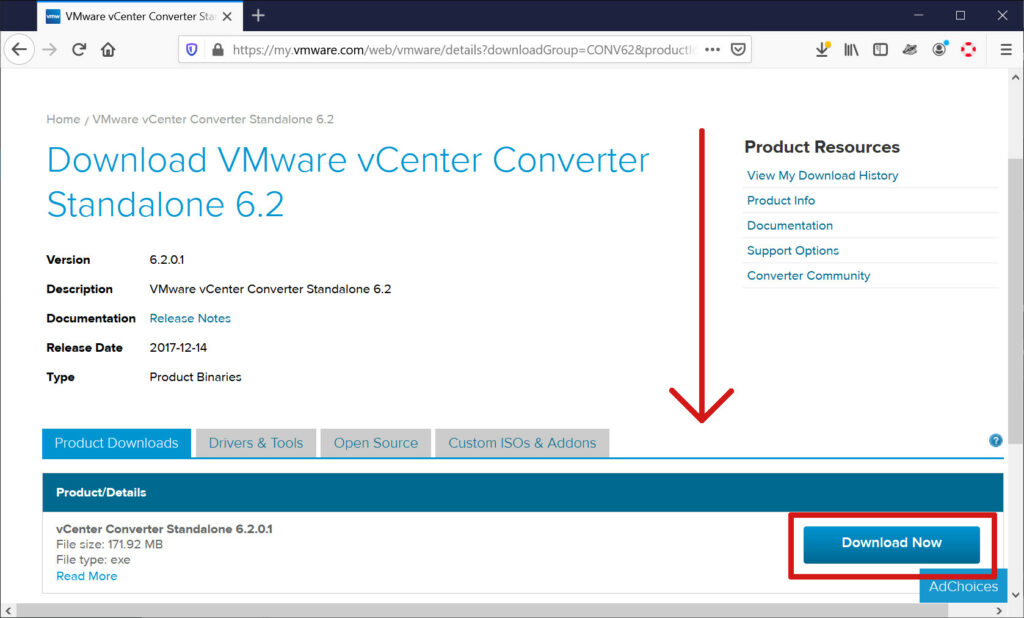Click File size: 171.92 MB text
1024x618 pixels.
[110, 544]
